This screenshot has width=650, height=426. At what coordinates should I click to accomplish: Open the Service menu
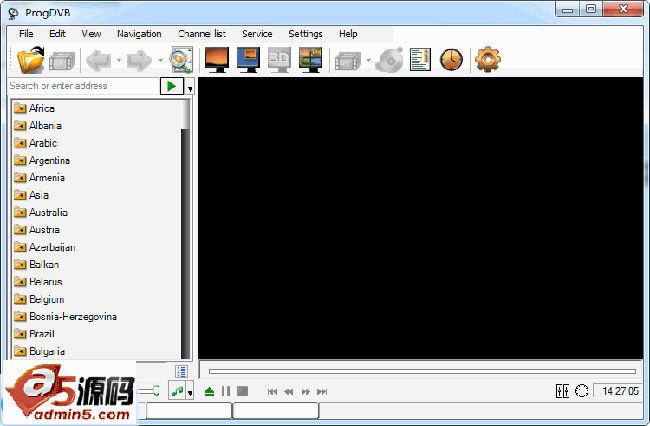pyautogui.click(x=257, y=34)
